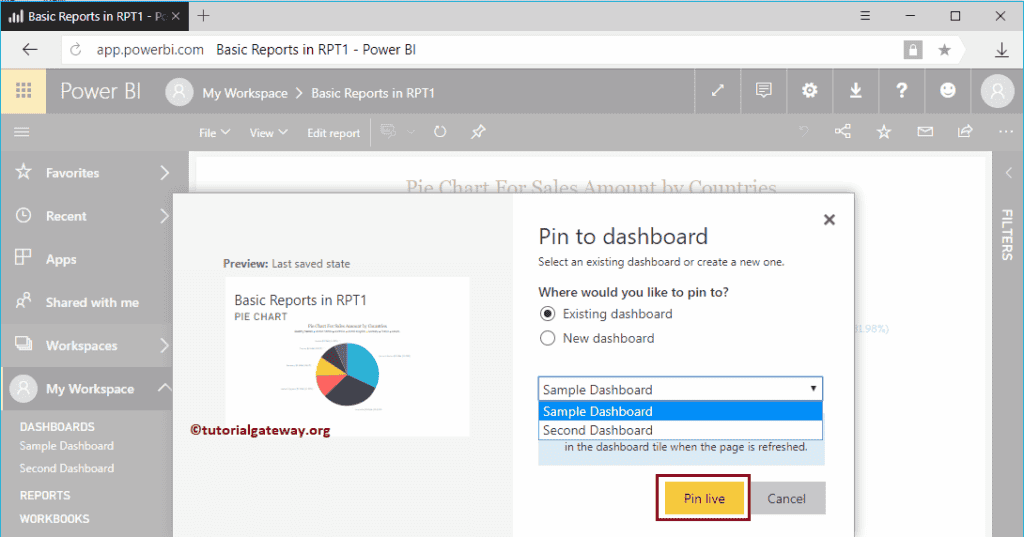Open the more options ellipsis in toolbar
The height and width of the screenshot is (537, 1024).
coord(1006,132)
